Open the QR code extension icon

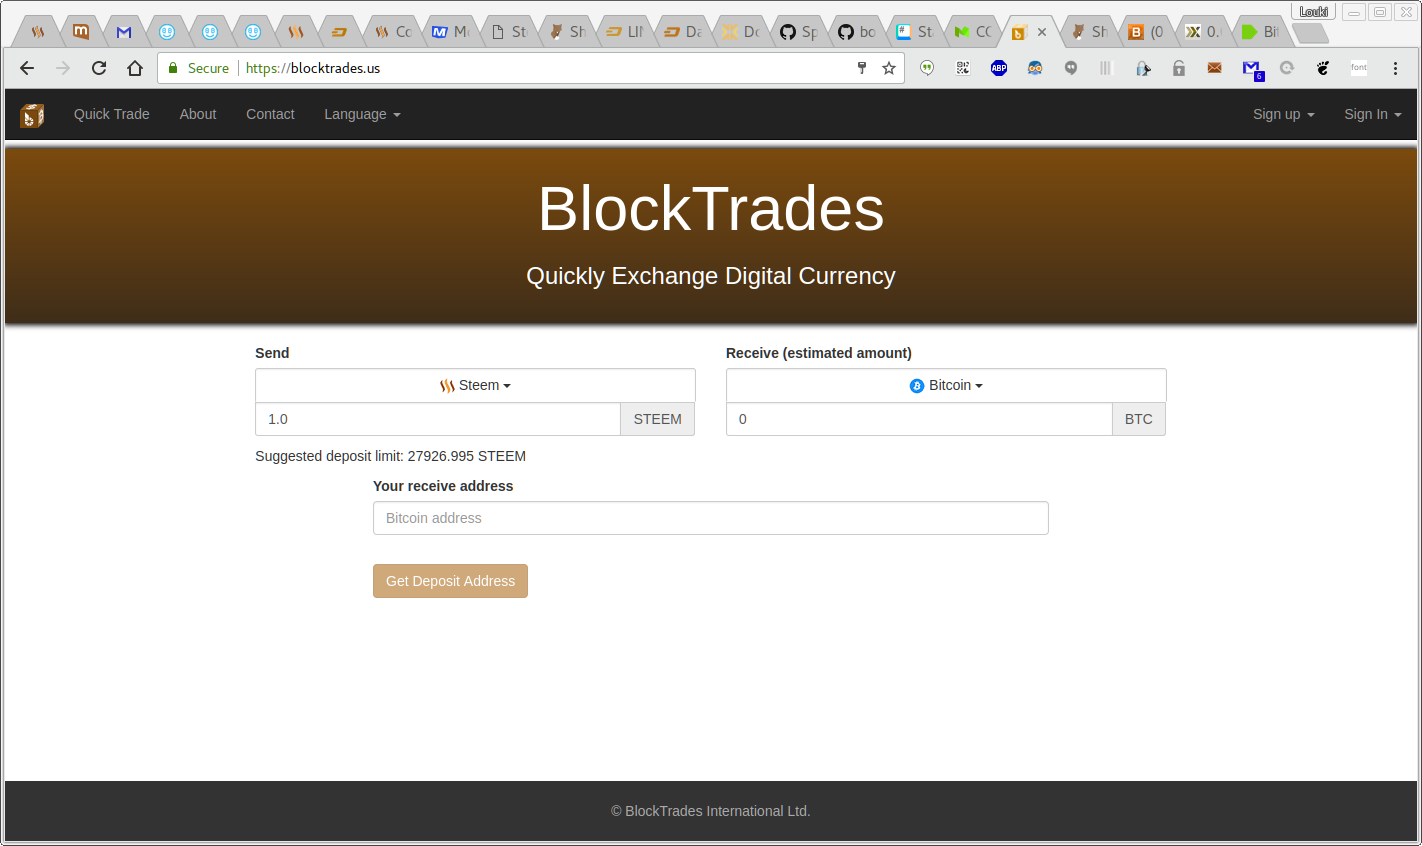963,68
